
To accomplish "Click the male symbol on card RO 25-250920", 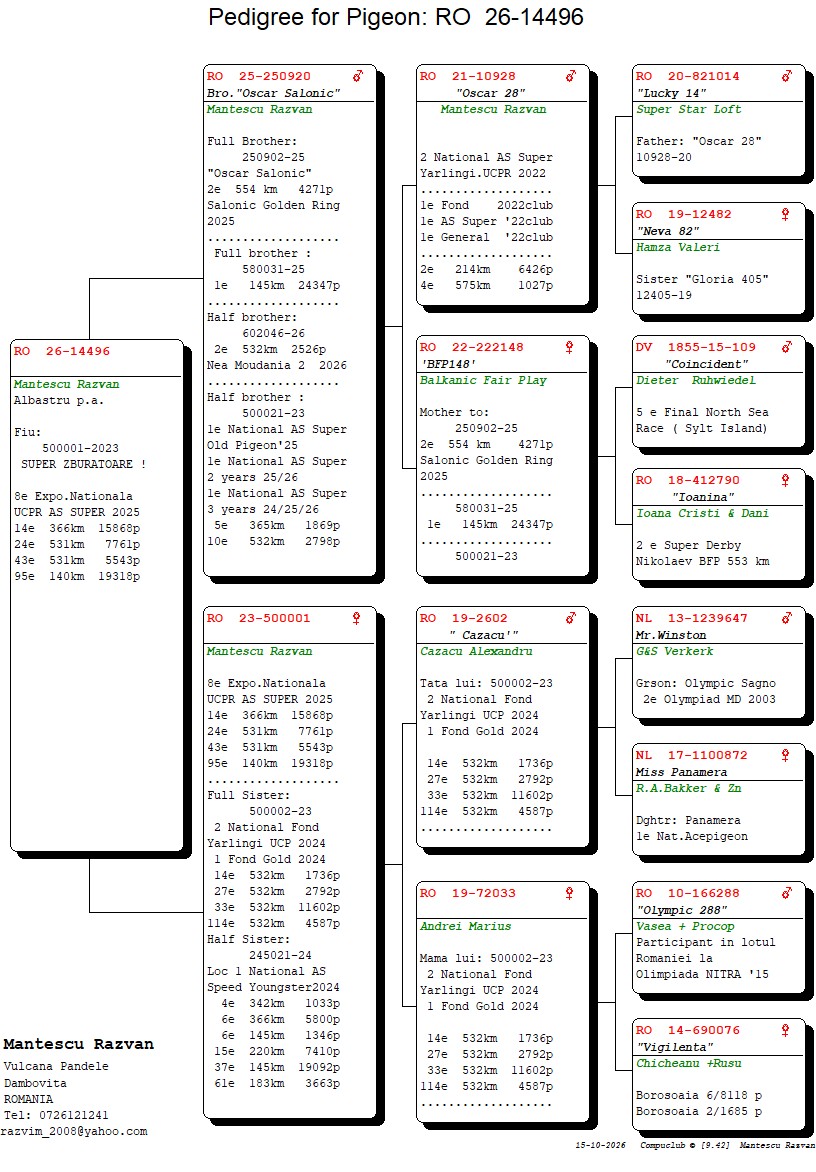I will tap(358, 75).
